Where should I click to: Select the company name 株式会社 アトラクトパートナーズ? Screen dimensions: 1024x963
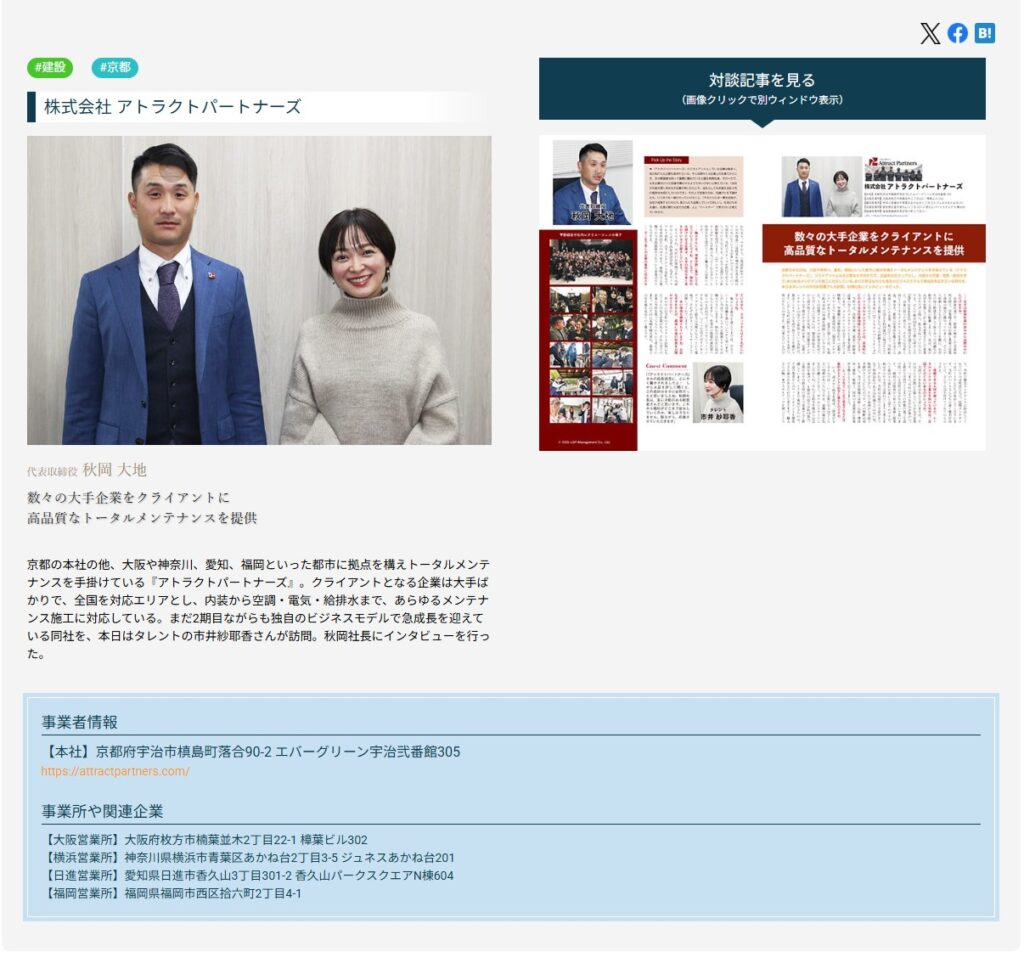(172, 106)
